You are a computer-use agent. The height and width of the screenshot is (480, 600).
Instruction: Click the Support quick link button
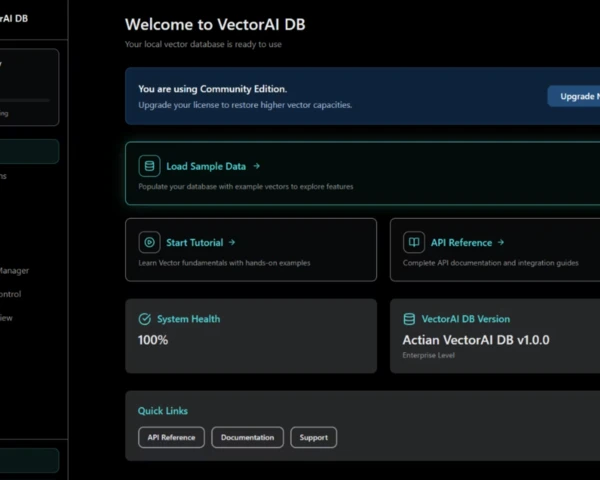(314, 437)
